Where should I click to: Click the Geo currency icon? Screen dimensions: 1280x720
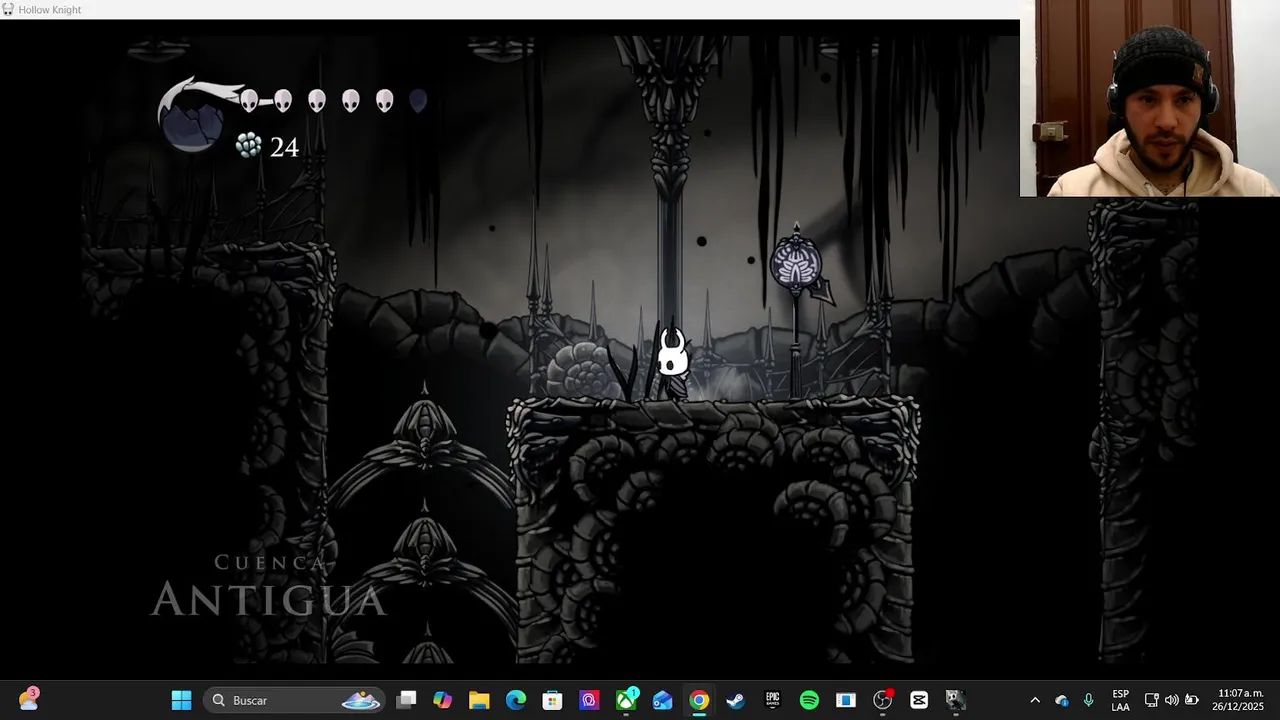click(x=248, y=146)
